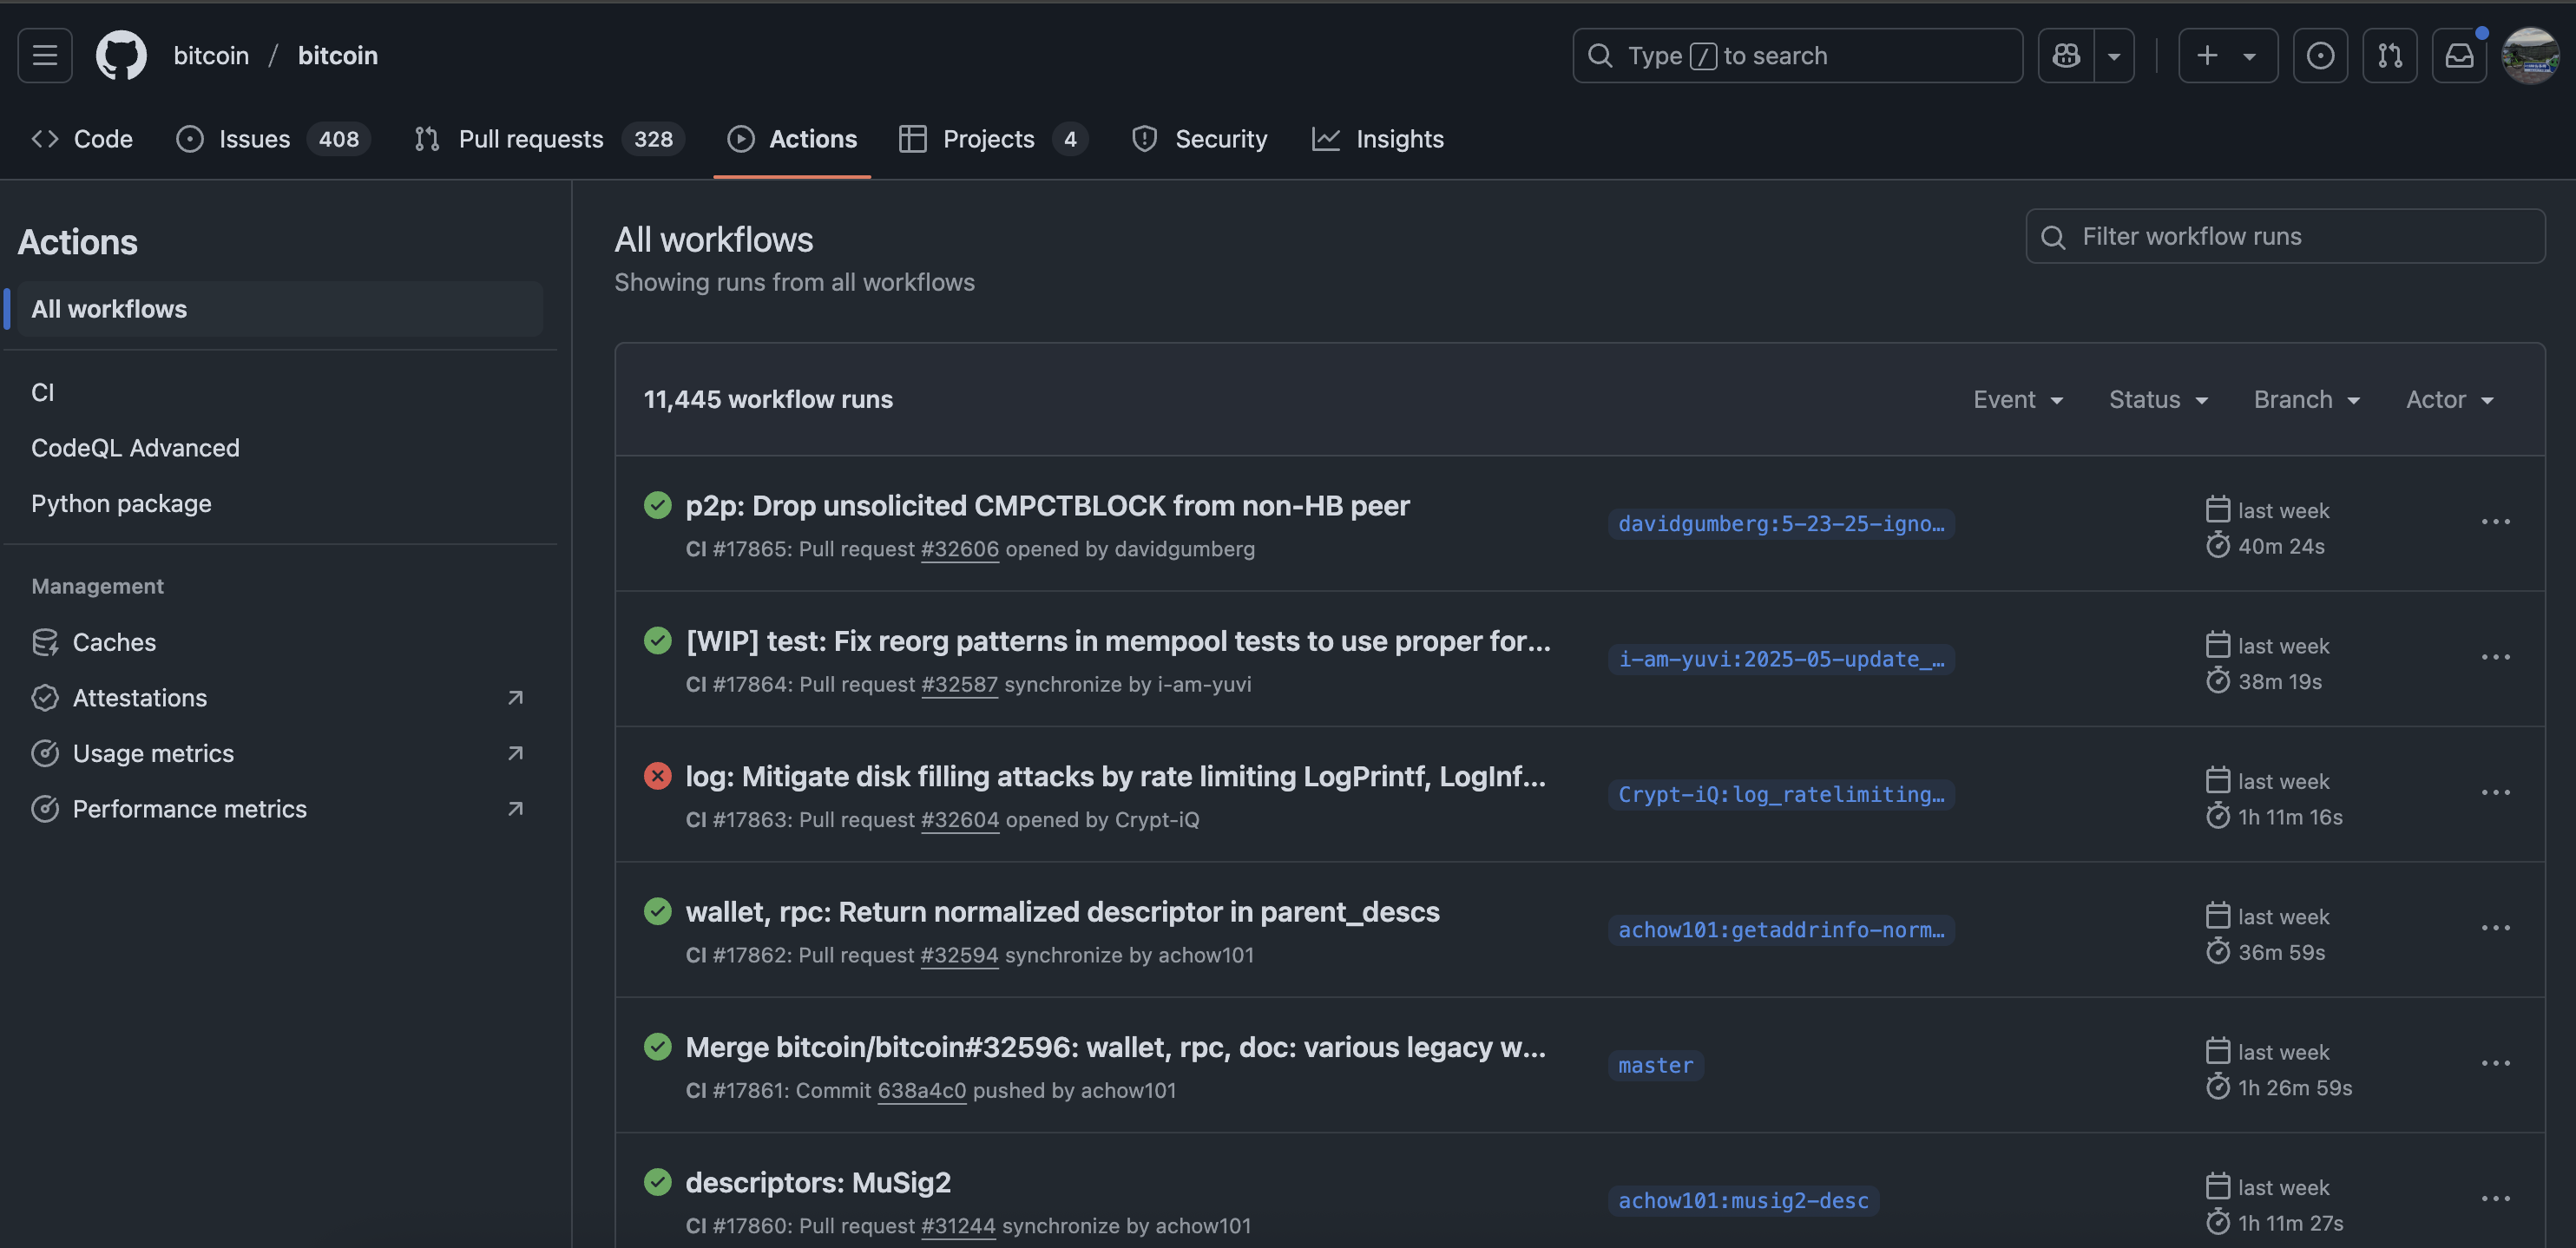
Task: Open the bitcoin repository link
Action: [338, 55]
